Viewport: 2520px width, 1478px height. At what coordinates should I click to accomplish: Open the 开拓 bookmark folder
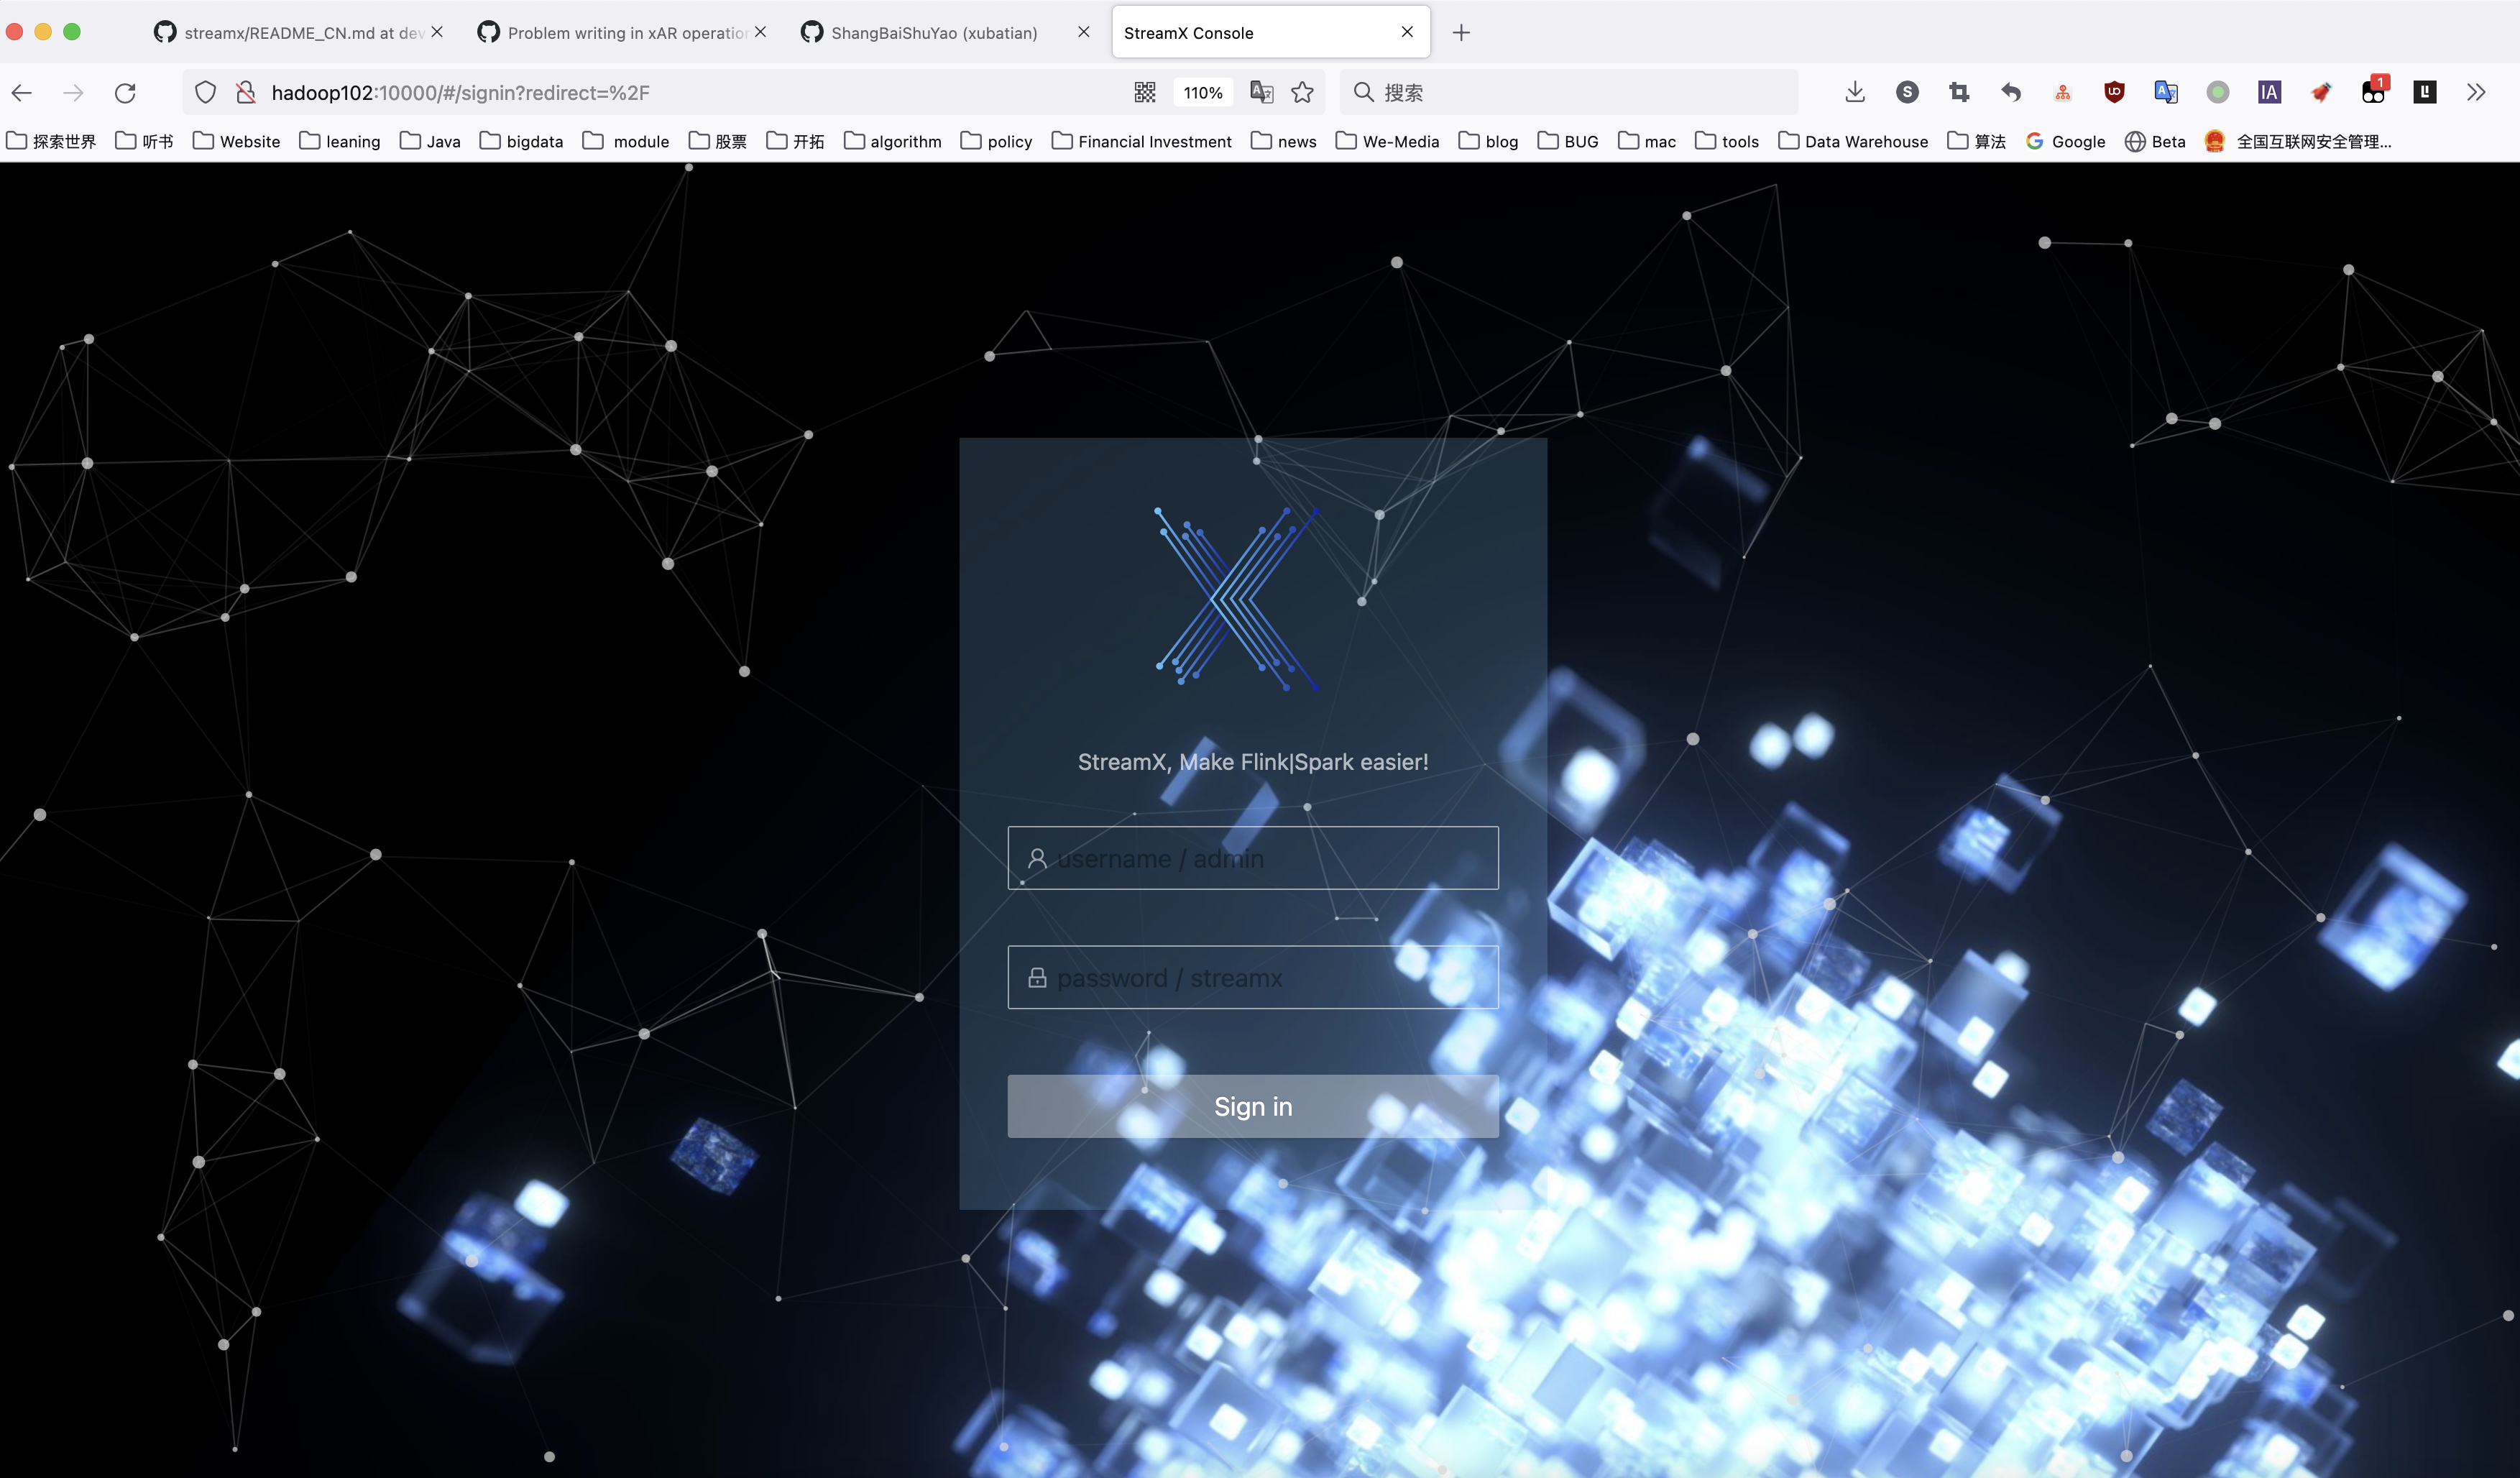pos(795,141)
